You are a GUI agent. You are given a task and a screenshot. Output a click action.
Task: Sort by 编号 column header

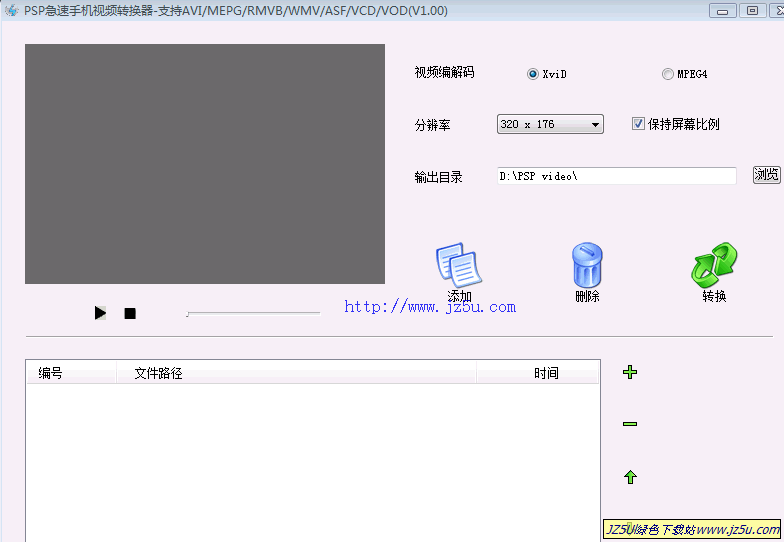click(x=71, y=373)
